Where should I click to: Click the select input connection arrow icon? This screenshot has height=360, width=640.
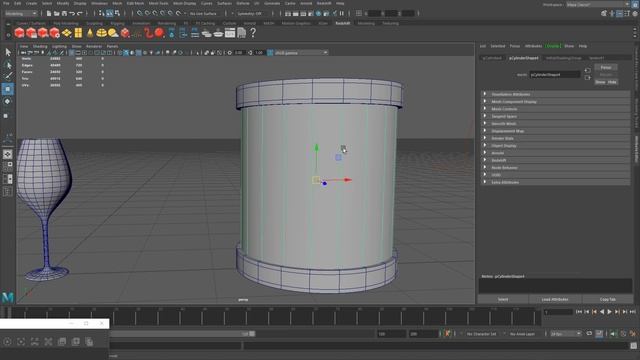[587, 71]
